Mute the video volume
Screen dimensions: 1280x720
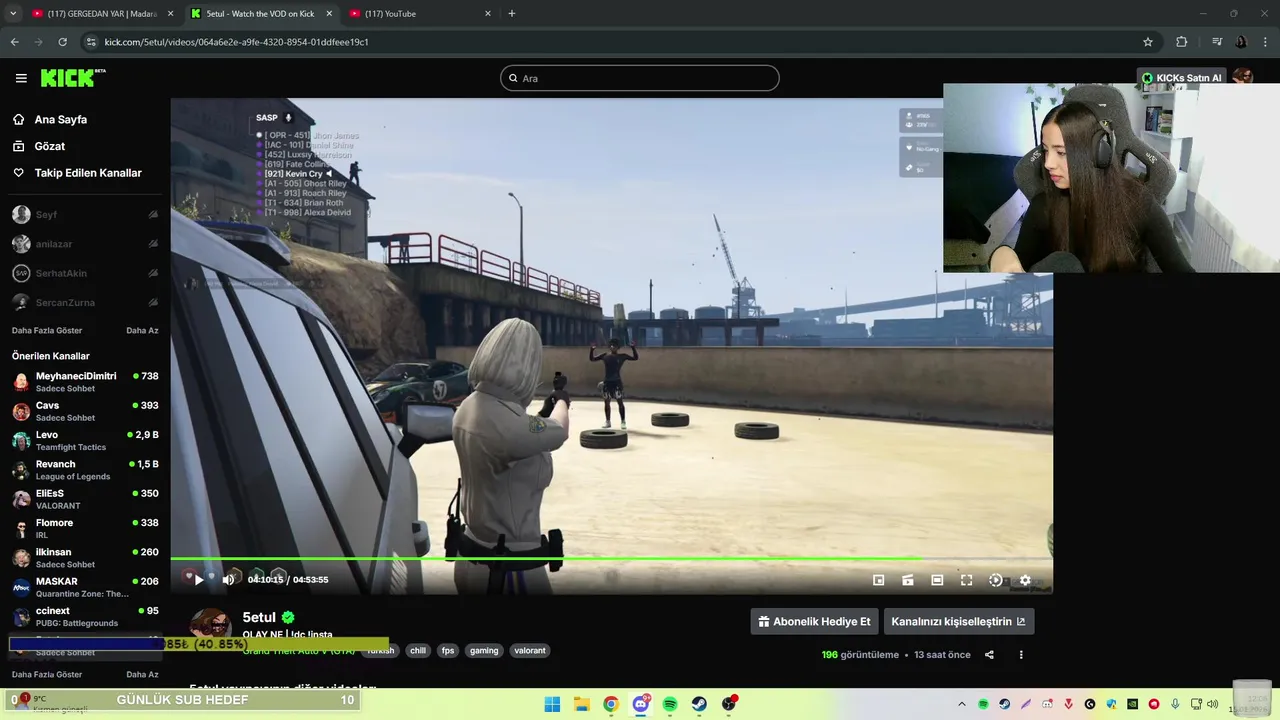[228, 580]
